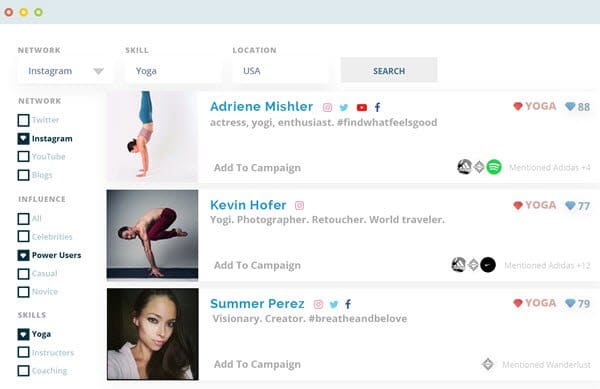
Task: Add Kevin Hofer to campaign
Action: click(x=257, y=265)
